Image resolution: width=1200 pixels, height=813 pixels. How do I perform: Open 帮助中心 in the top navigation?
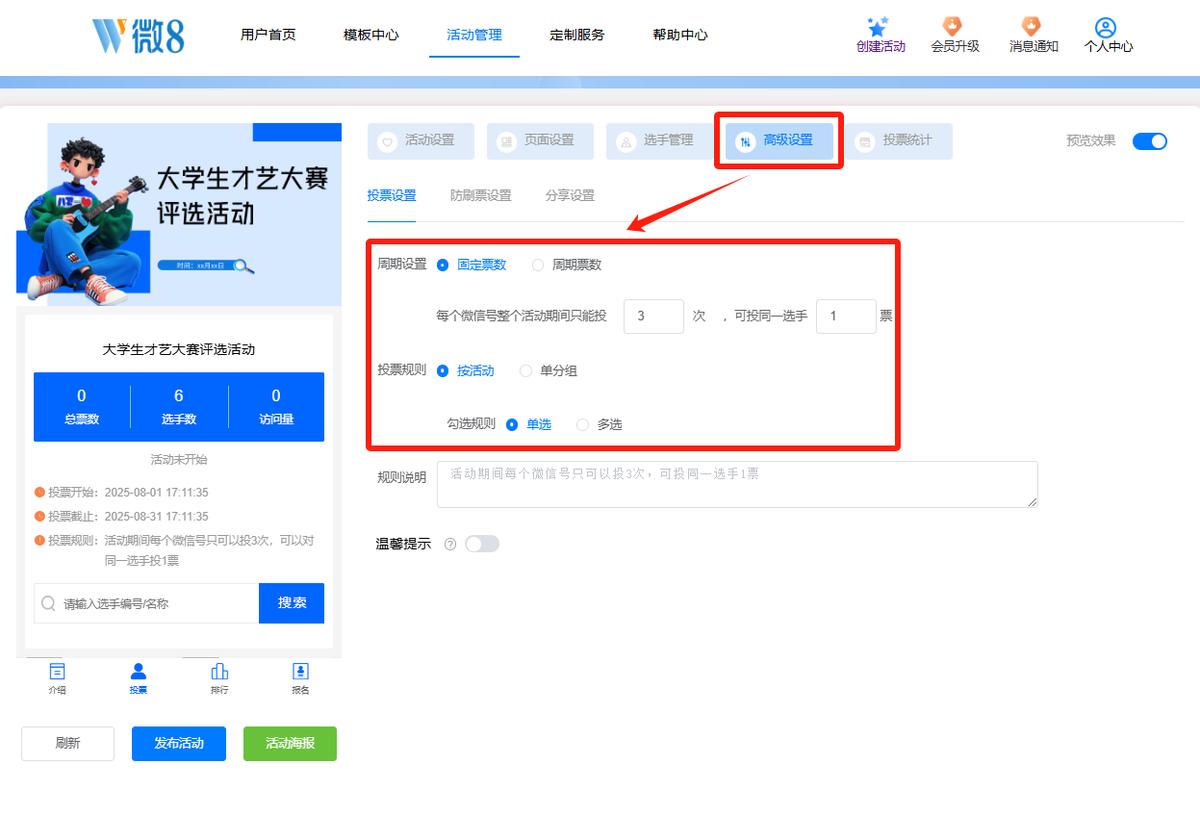(x=680, y=35)
